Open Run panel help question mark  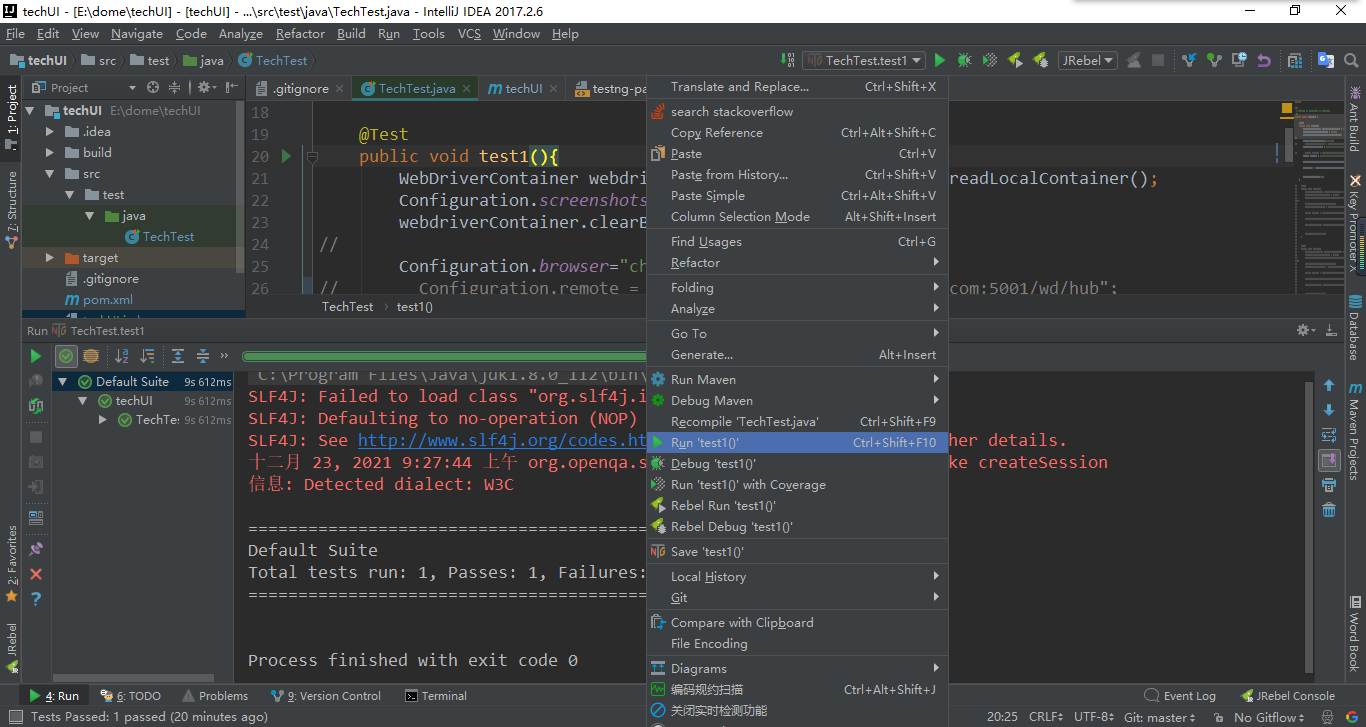point(36,599)
